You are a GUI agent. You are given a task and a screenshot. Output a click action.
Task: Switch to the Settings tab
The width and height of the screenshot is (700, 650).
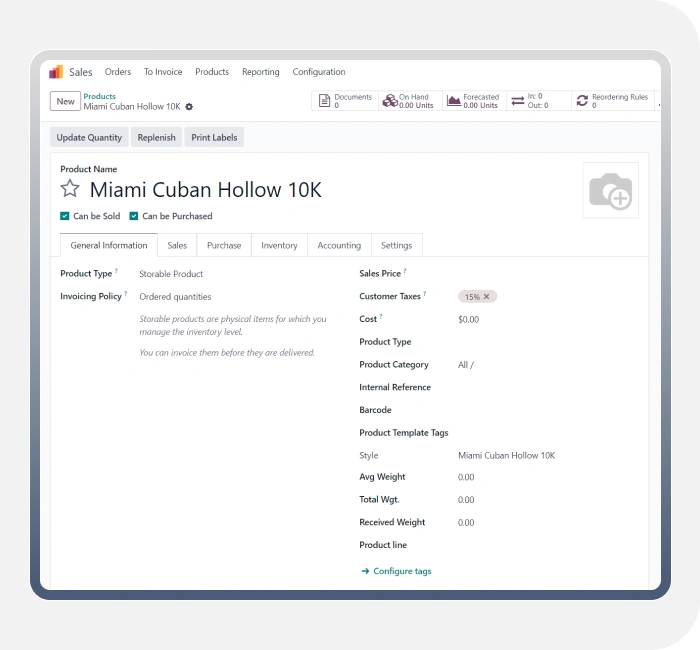point(396,245)
